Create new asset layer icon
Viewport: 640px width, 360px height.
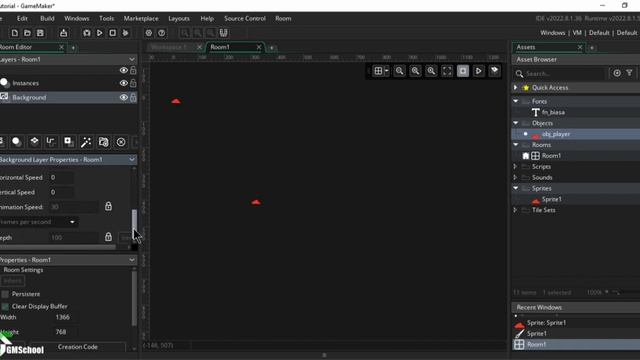(x=69, y=142)
